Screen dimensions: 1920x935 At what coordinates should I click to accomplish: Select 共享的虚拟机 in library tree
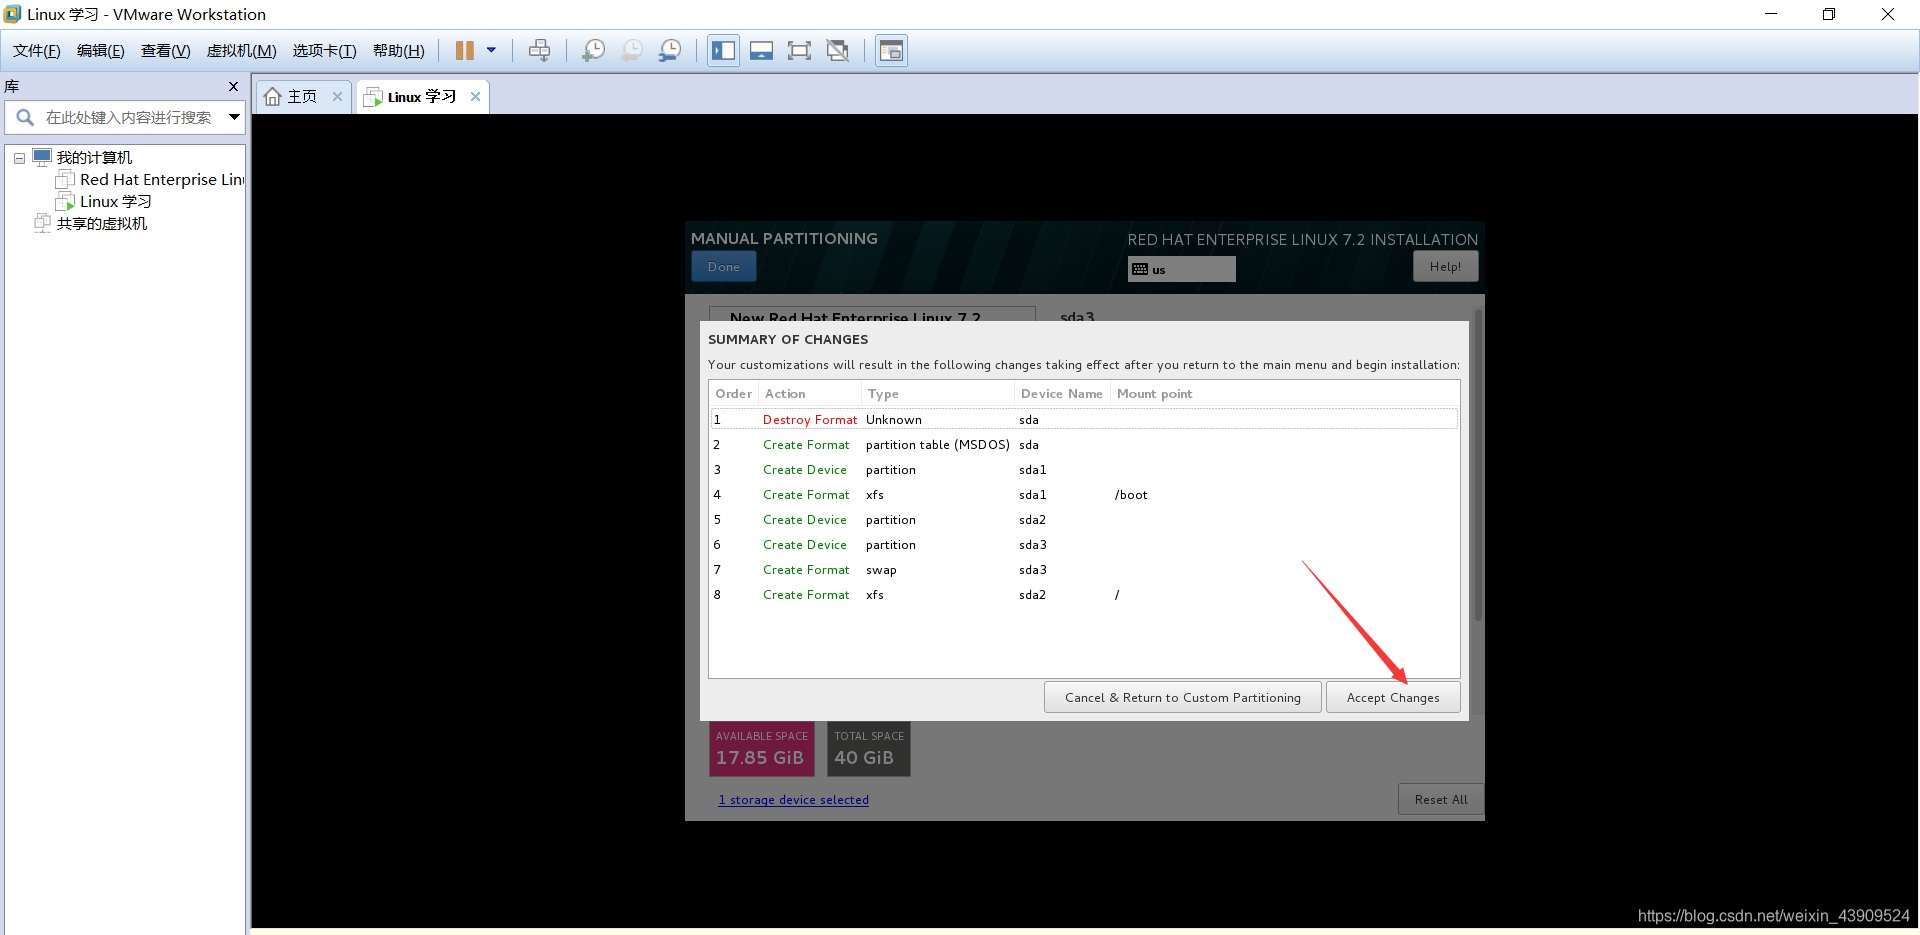pyautogui.click(x=101, y=224)
